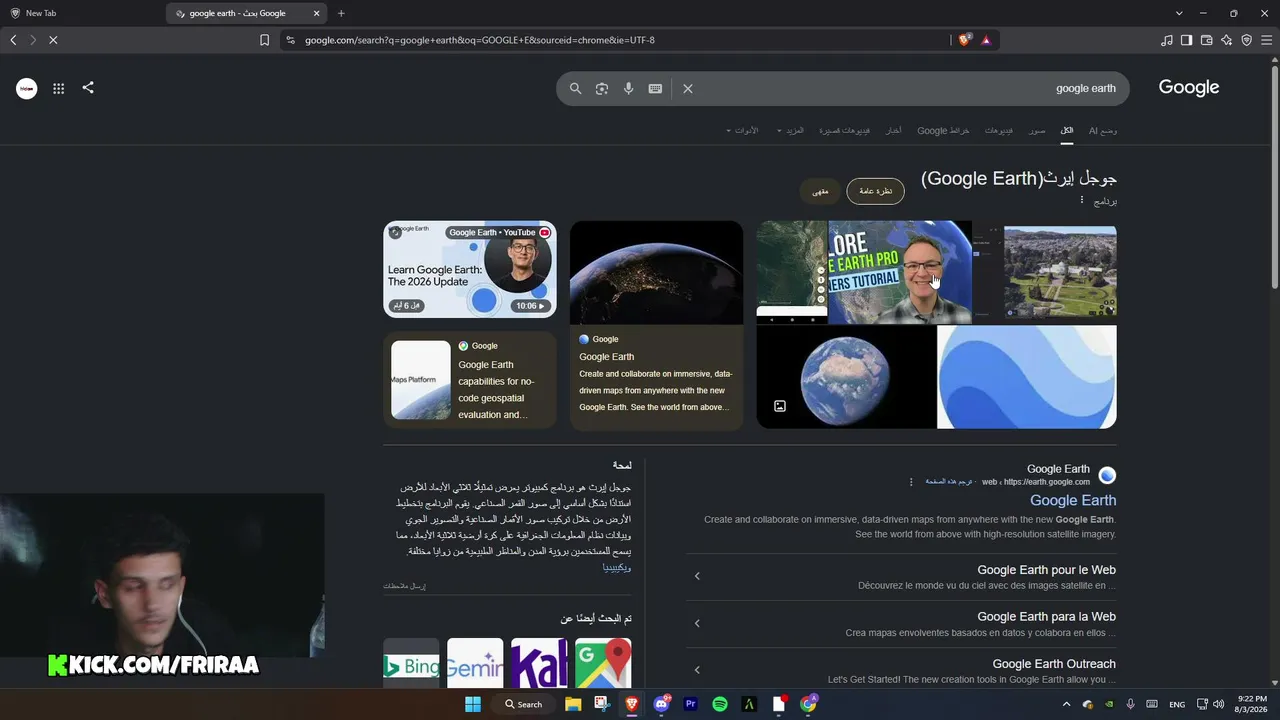Start voice search with the microphone icon
The width and height of the screenshot is (1280, 720).
628,88
